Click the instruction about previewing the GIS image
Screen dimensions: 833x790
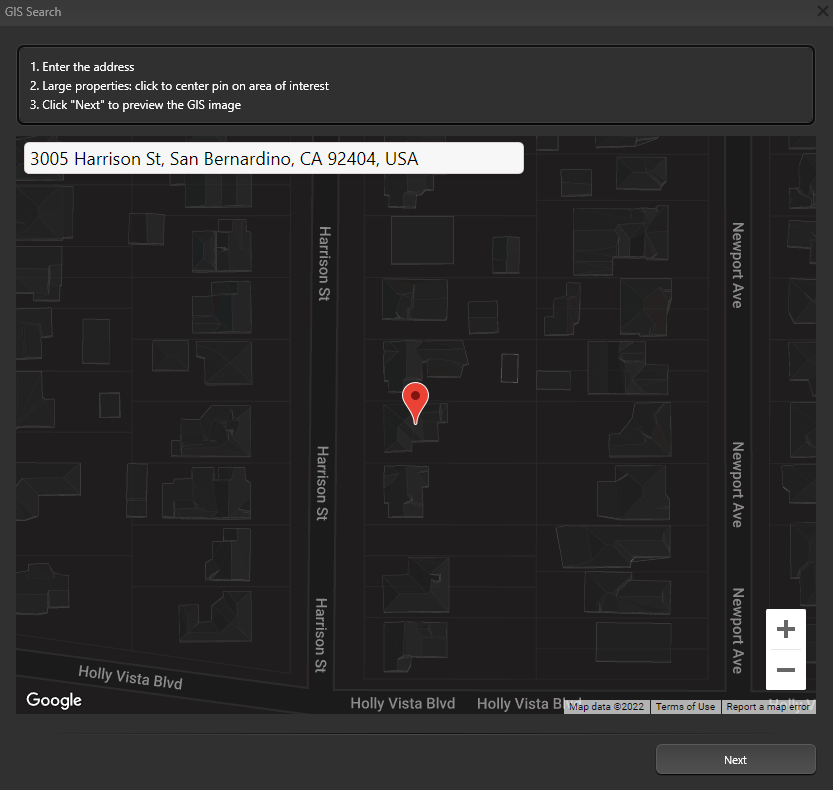135,105
